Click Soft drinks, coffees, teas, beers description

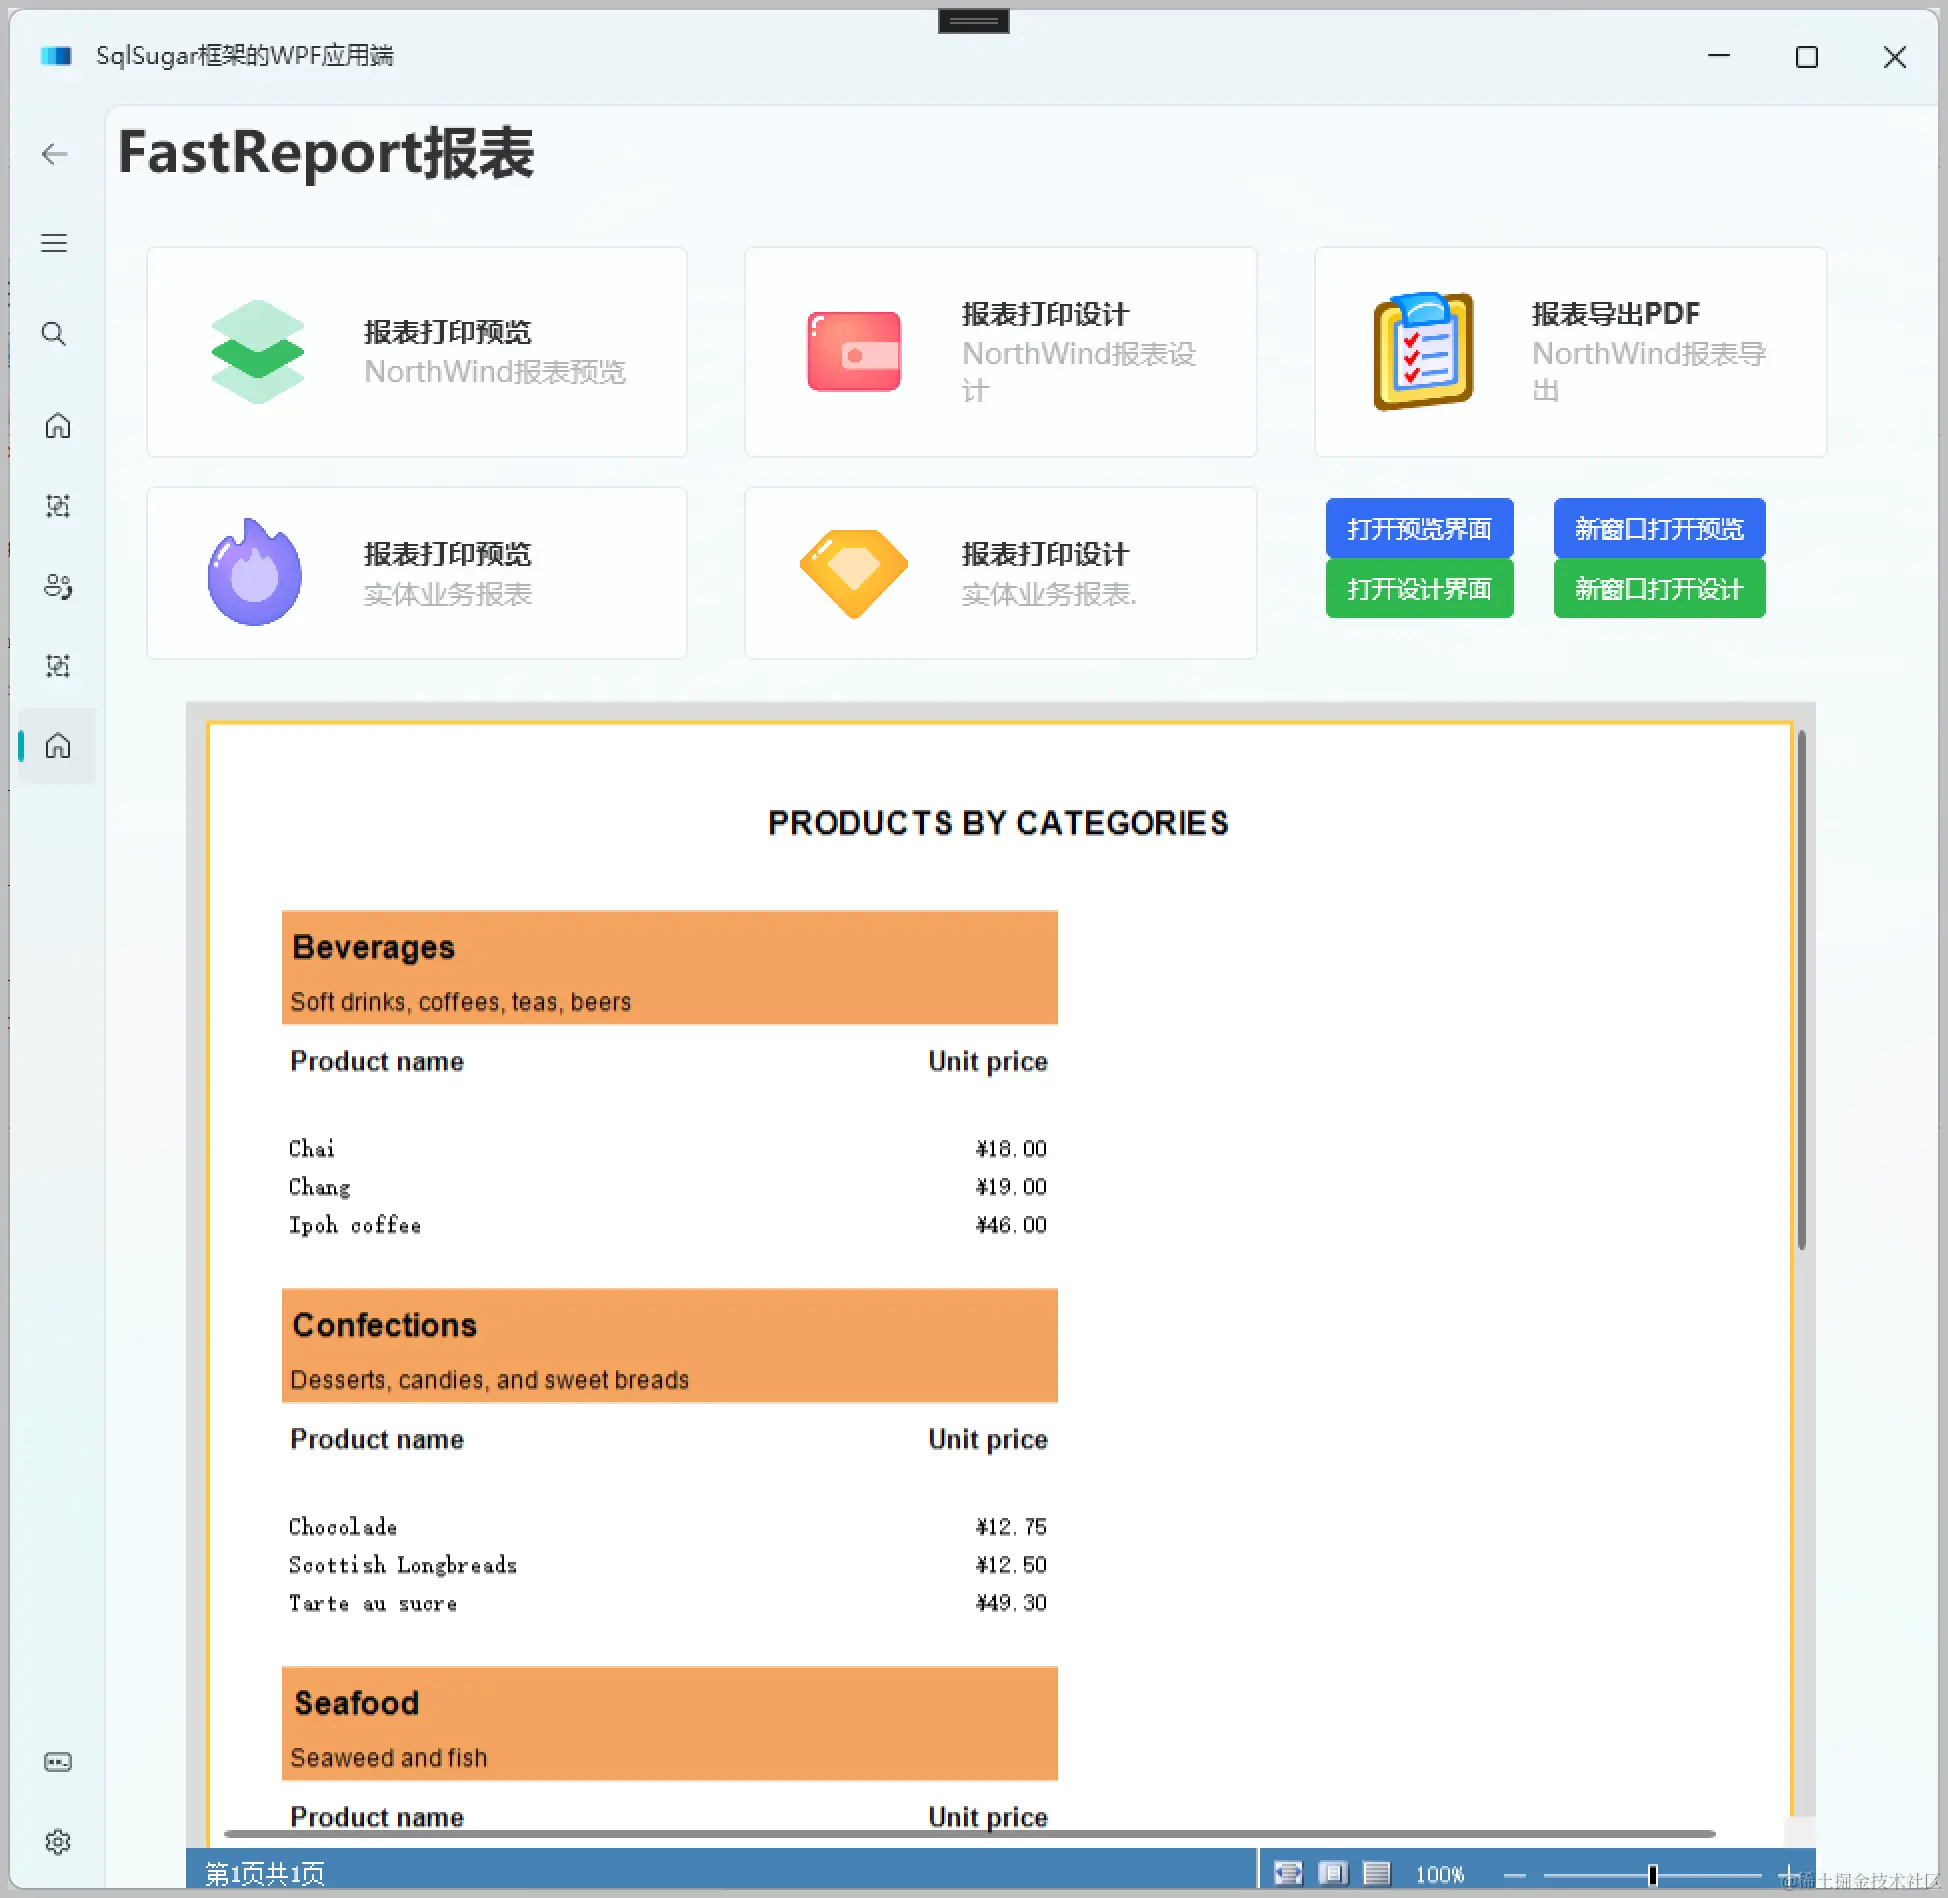point(461,1001)
